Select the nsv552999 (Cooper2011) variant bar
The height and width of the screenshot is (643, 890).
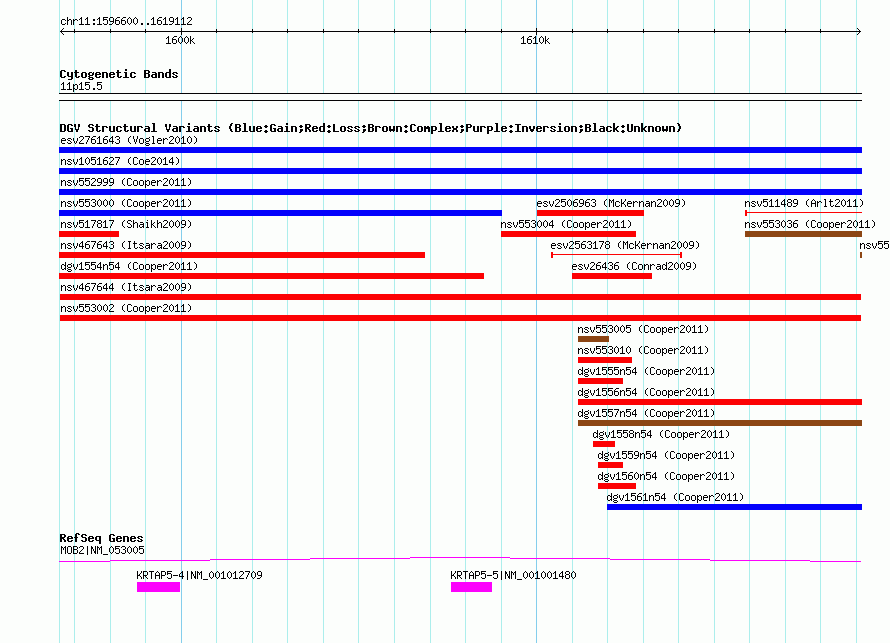click(x=460, y=192)
